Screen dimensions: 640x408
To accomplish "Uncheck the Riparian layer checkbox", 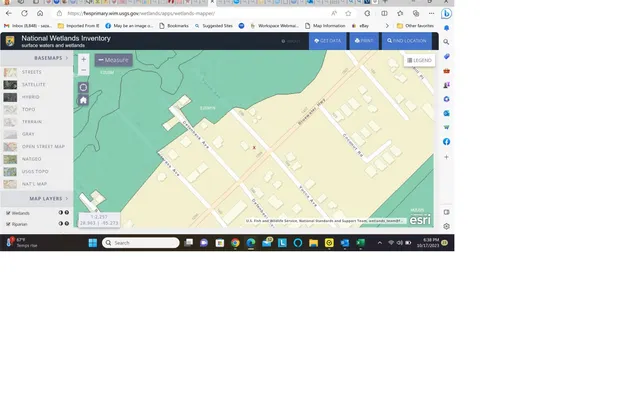I will coord(8,224).
